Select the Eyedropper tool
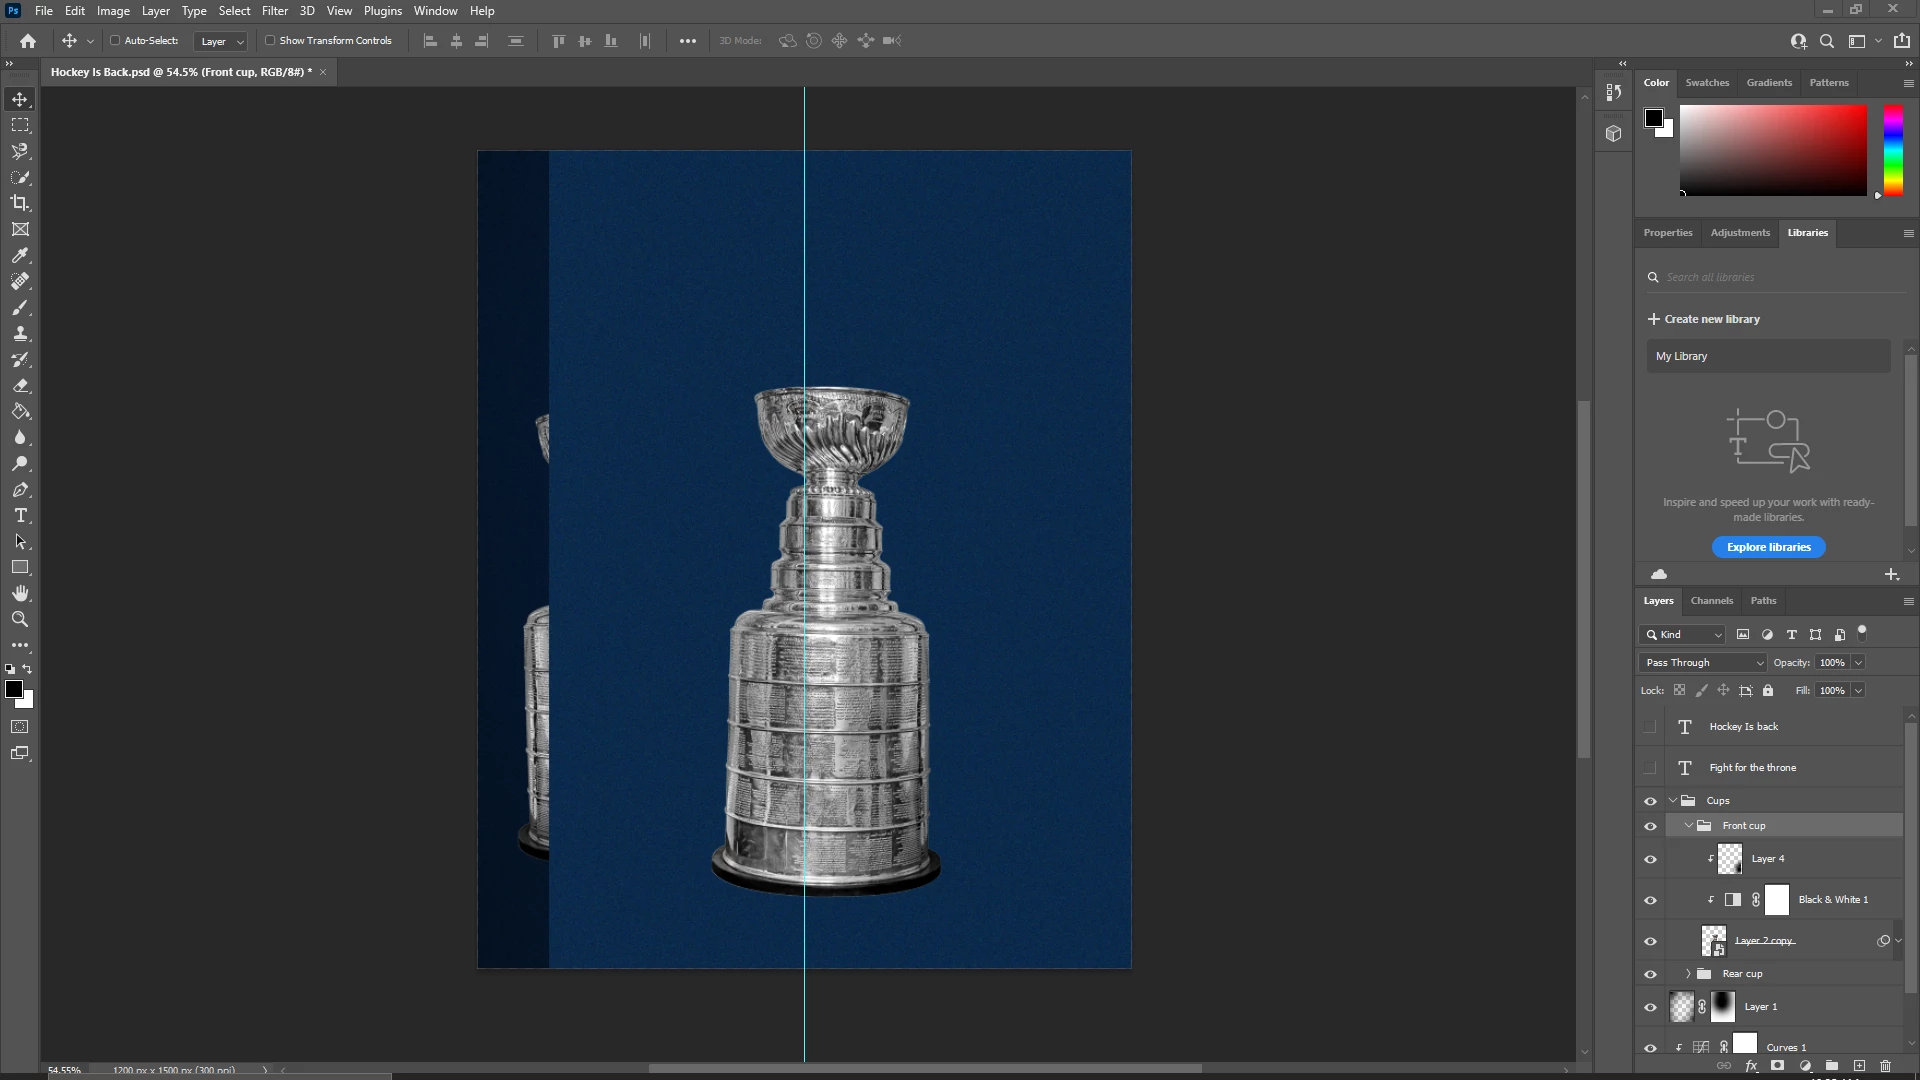 pos(20,255)
